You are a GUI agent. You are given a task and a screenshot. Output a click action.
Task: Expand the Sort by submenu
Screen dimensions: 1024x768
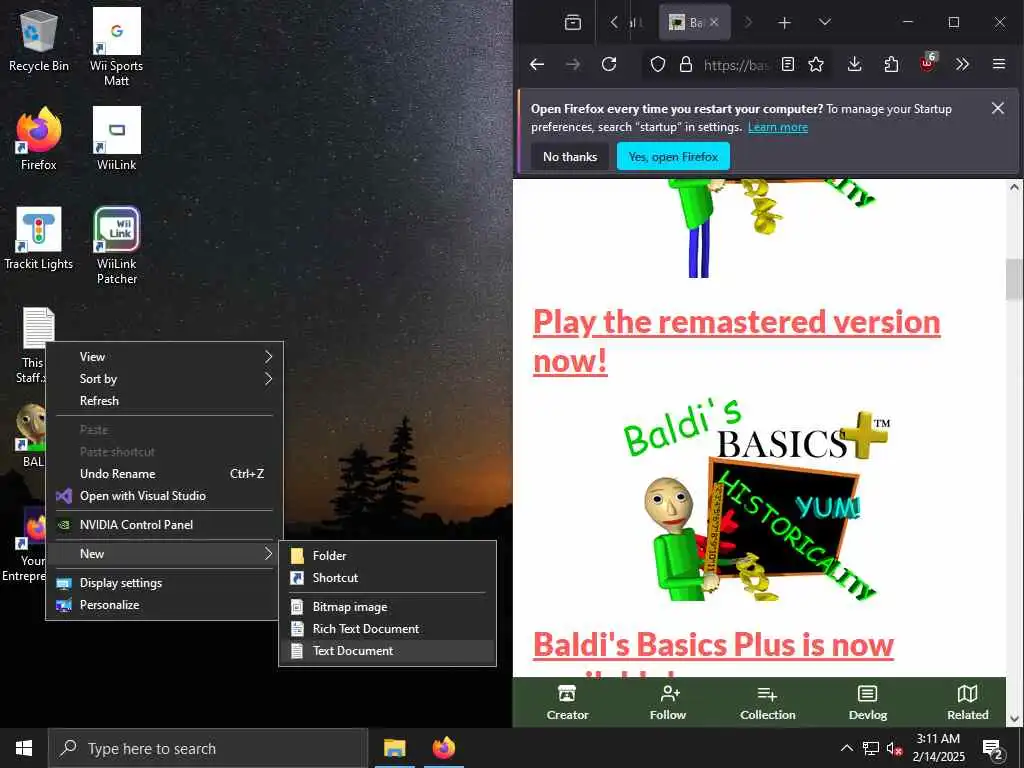click(x=165, y=379)
